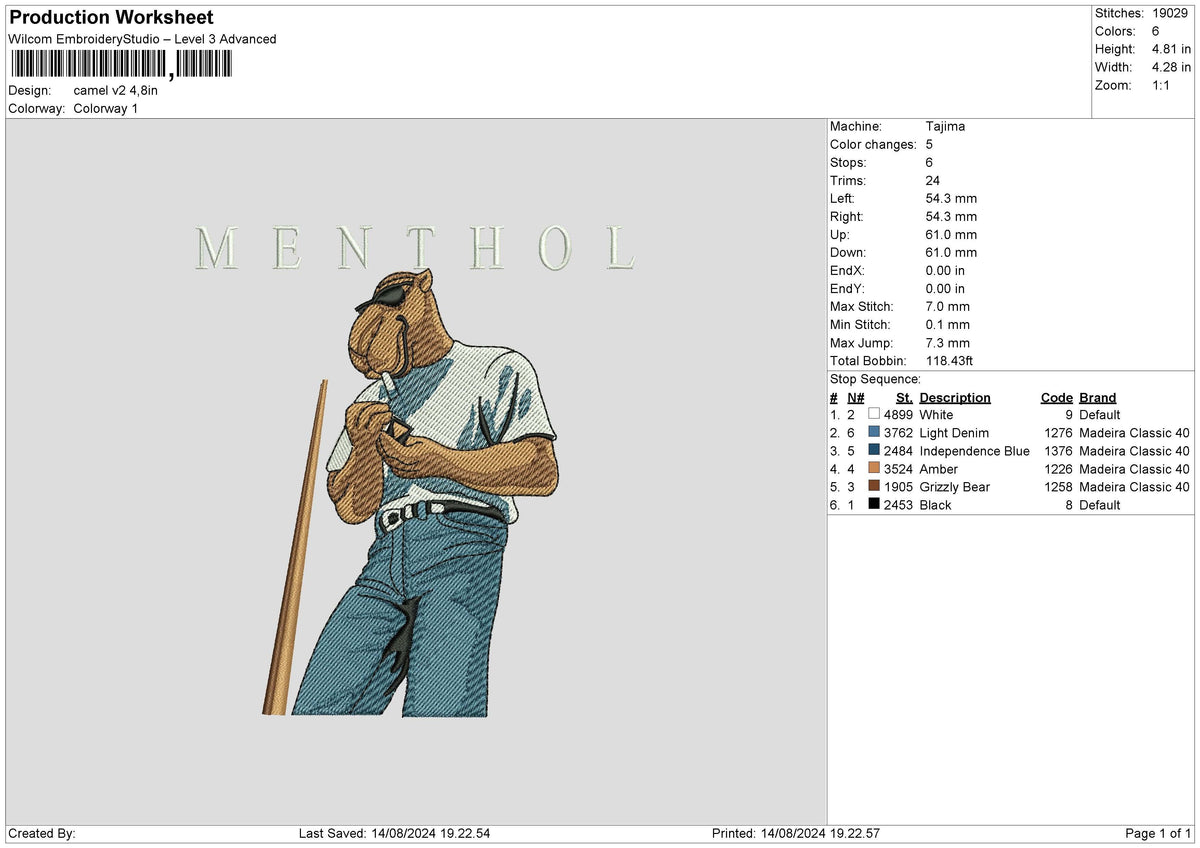Click the 'White' description in row 1
This screenshot has height=848, width=1200.
tap(936, 414)
